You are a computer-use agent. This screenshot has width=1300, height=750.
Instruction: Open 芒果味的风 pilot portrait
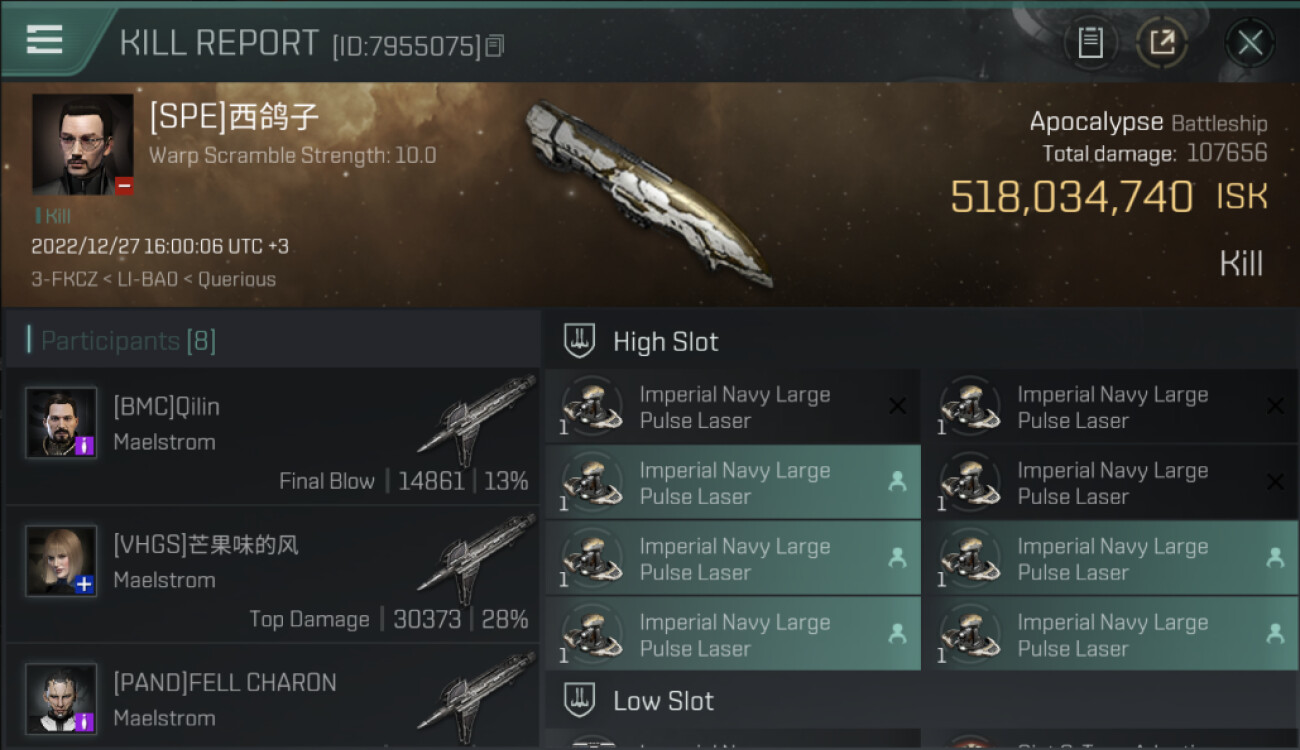point(61,561)
